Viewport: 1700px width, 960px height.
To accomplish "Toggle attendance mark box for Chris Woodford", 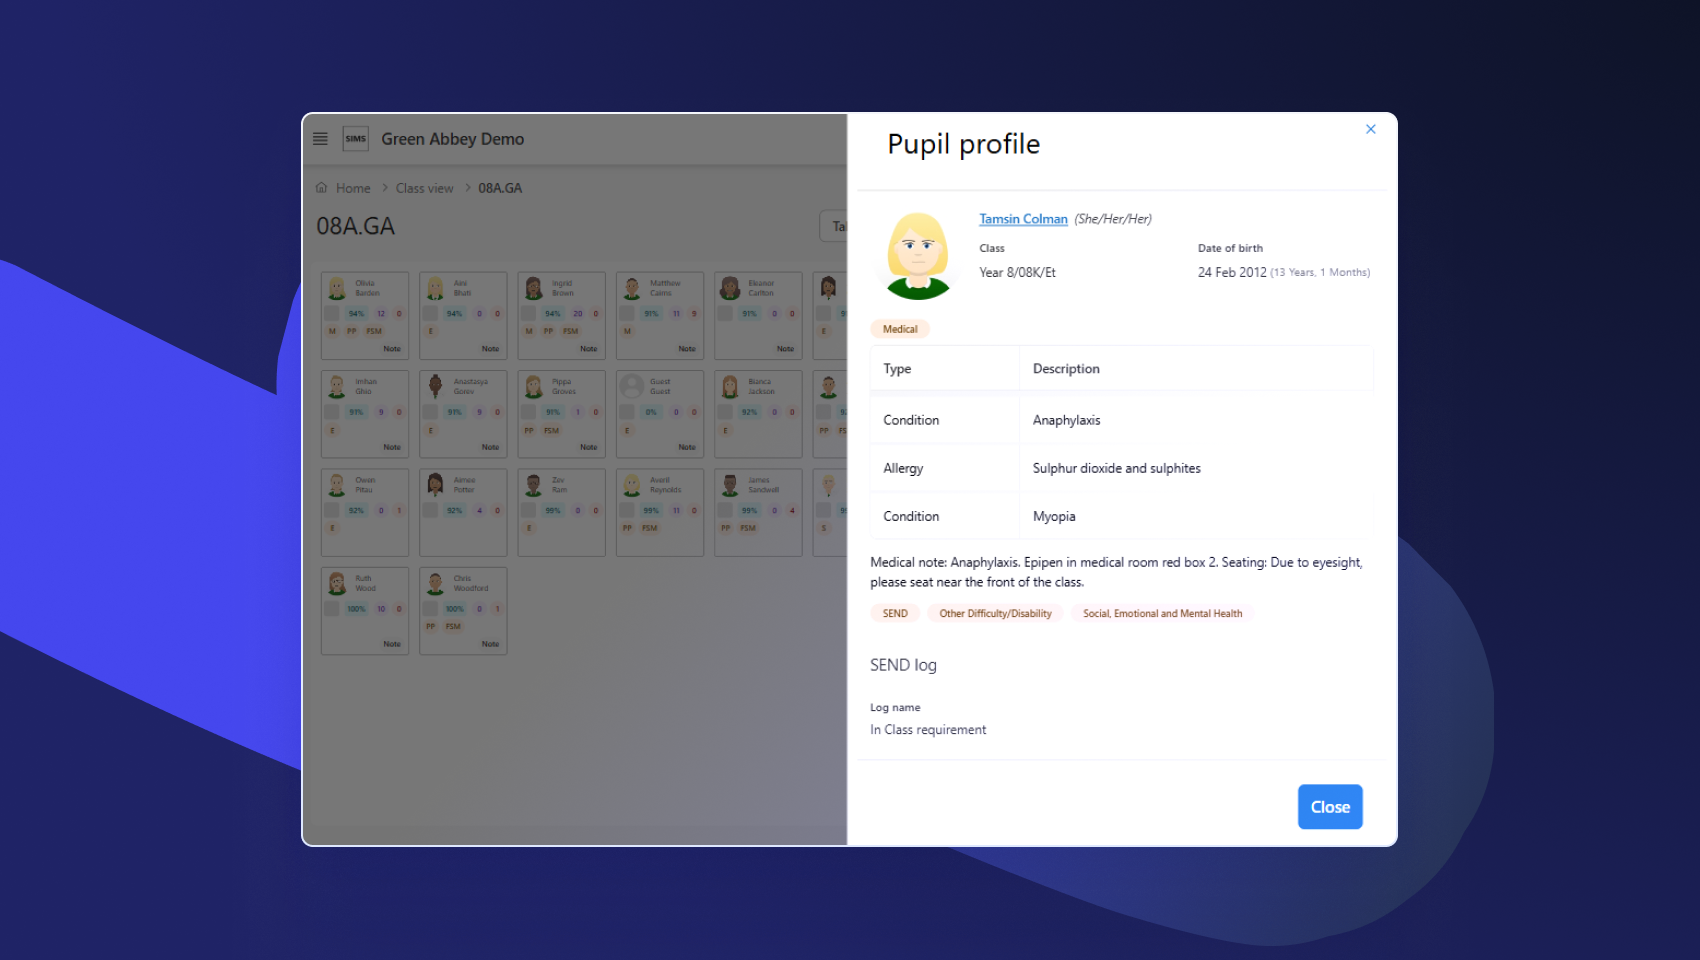I will click(430, 609).
